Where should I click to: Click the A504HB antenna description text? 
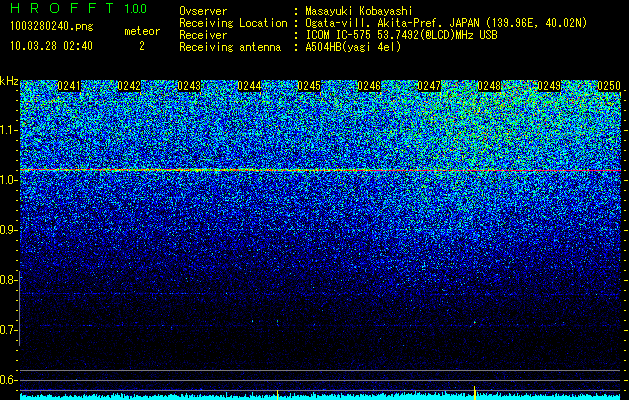[x=353, y=47]
